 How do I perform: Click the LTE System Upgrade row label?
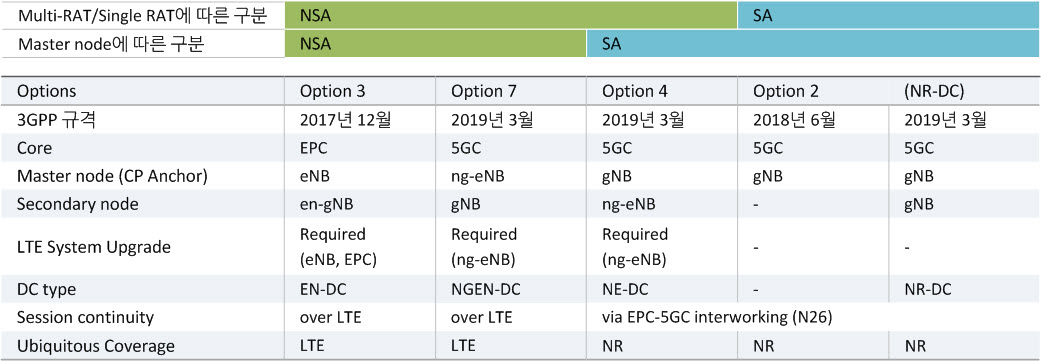pos(94,247)
